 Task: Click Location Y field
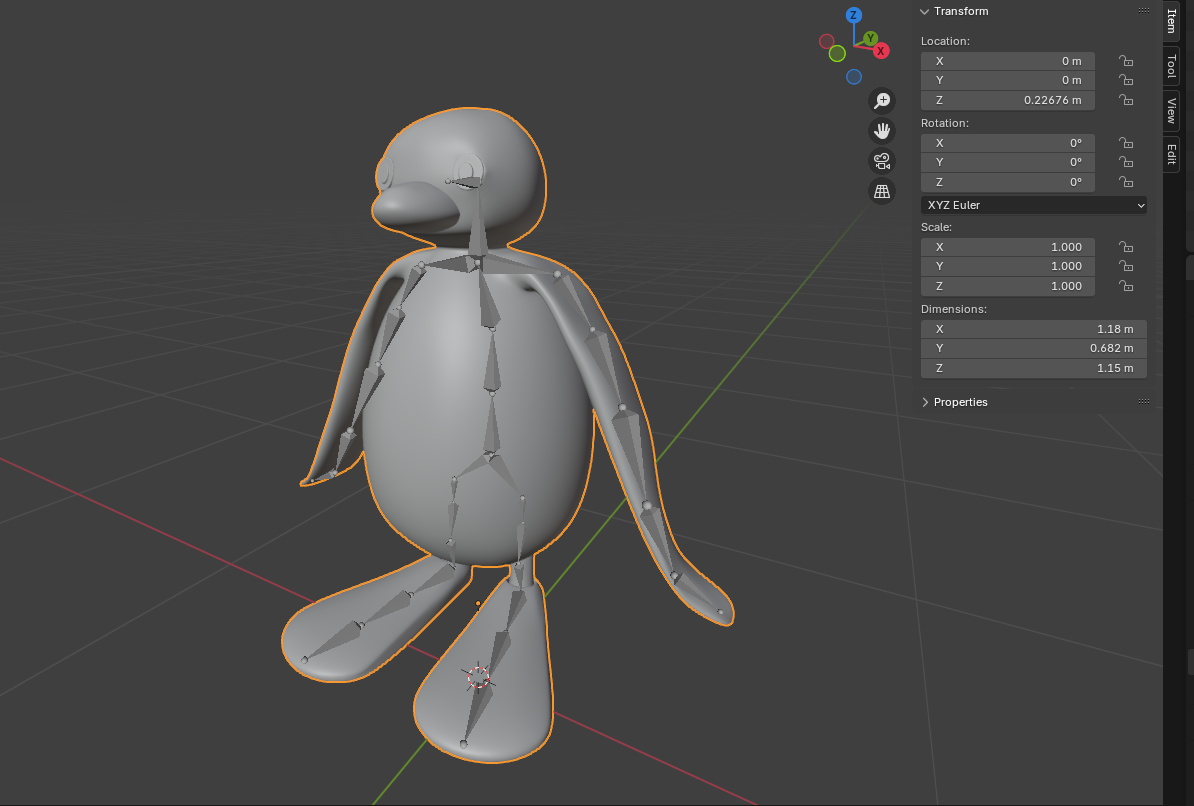1007,80
